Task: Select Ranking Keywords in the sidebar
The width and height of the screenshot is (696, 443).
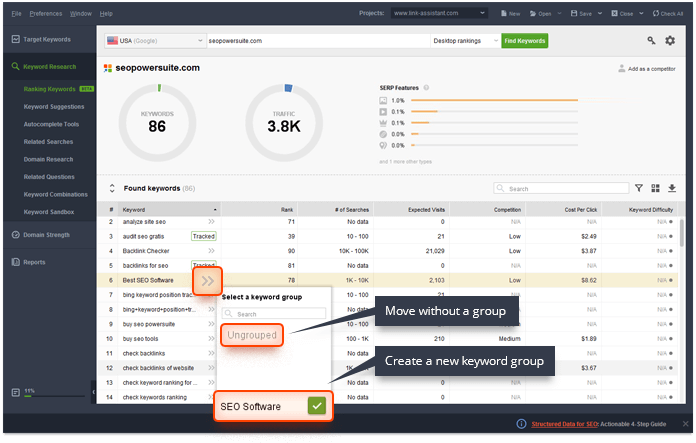Action: [x=49, y=89]
